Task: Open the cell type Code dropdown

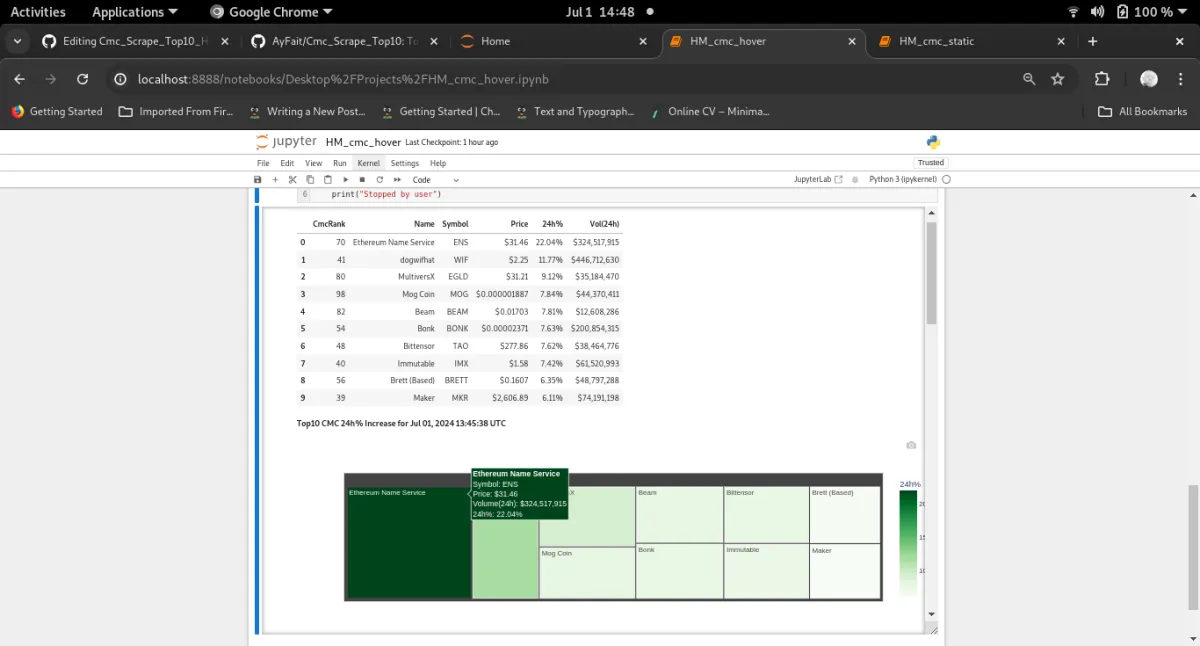Action: point(436,180)
